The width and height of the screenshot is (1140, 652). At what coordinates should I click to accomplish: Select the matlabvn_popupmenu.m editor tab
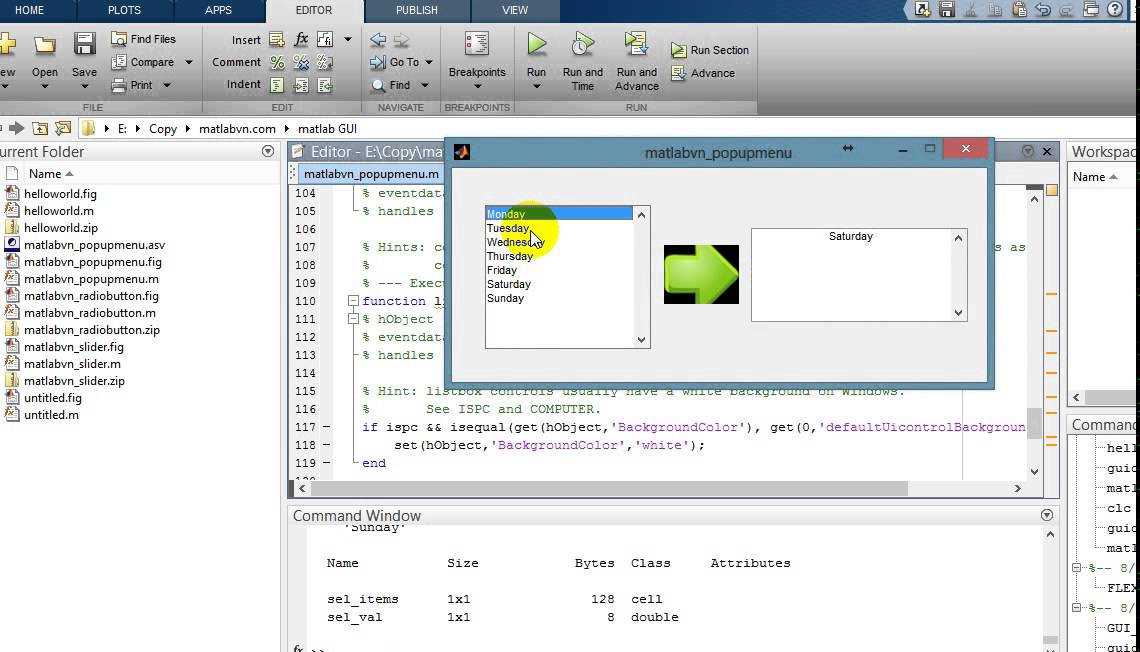coord(371,174)
